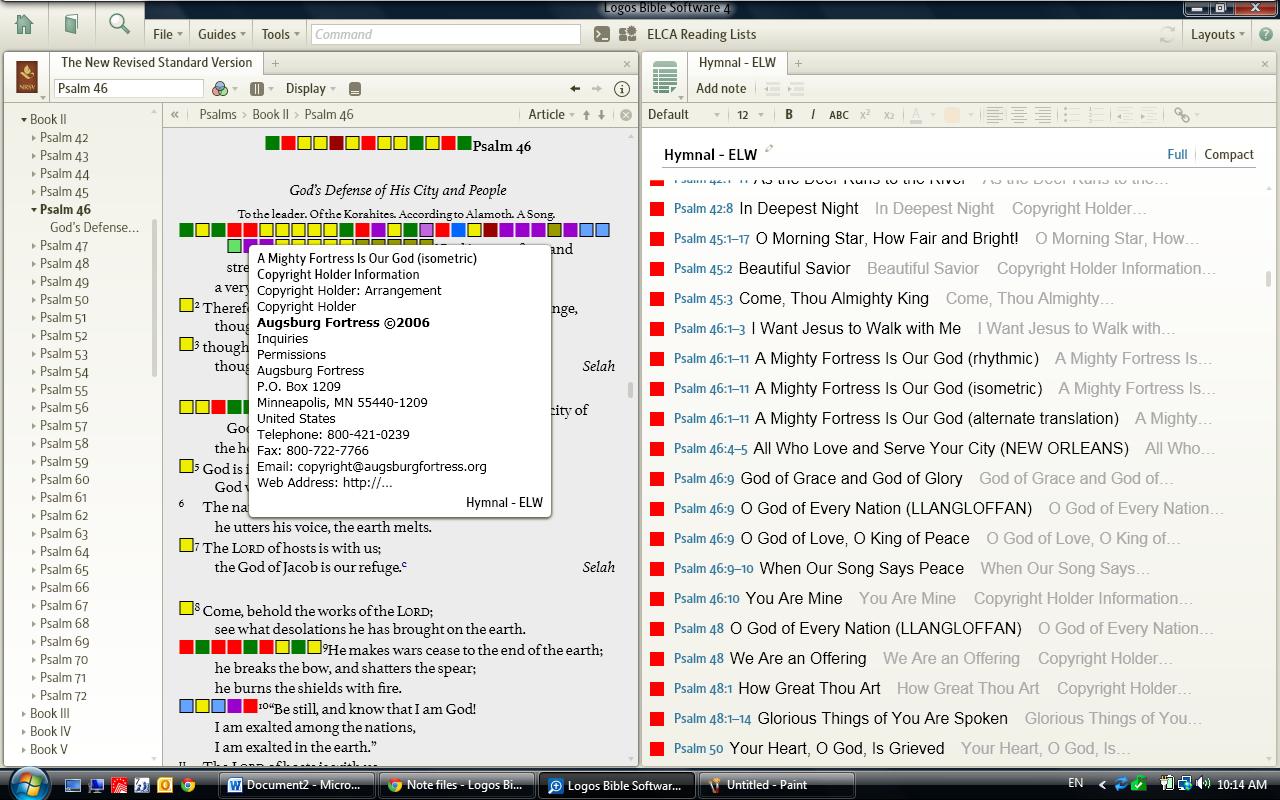The image size is (1280, 800).
Task: Collapse the Book II tree node
Action: pos(24,120)
